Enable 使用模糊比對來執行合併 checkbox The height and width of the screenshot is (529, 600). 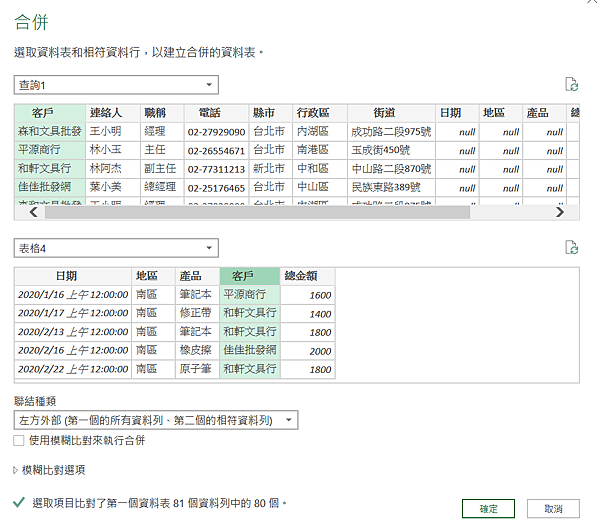[x=19, y=440]
